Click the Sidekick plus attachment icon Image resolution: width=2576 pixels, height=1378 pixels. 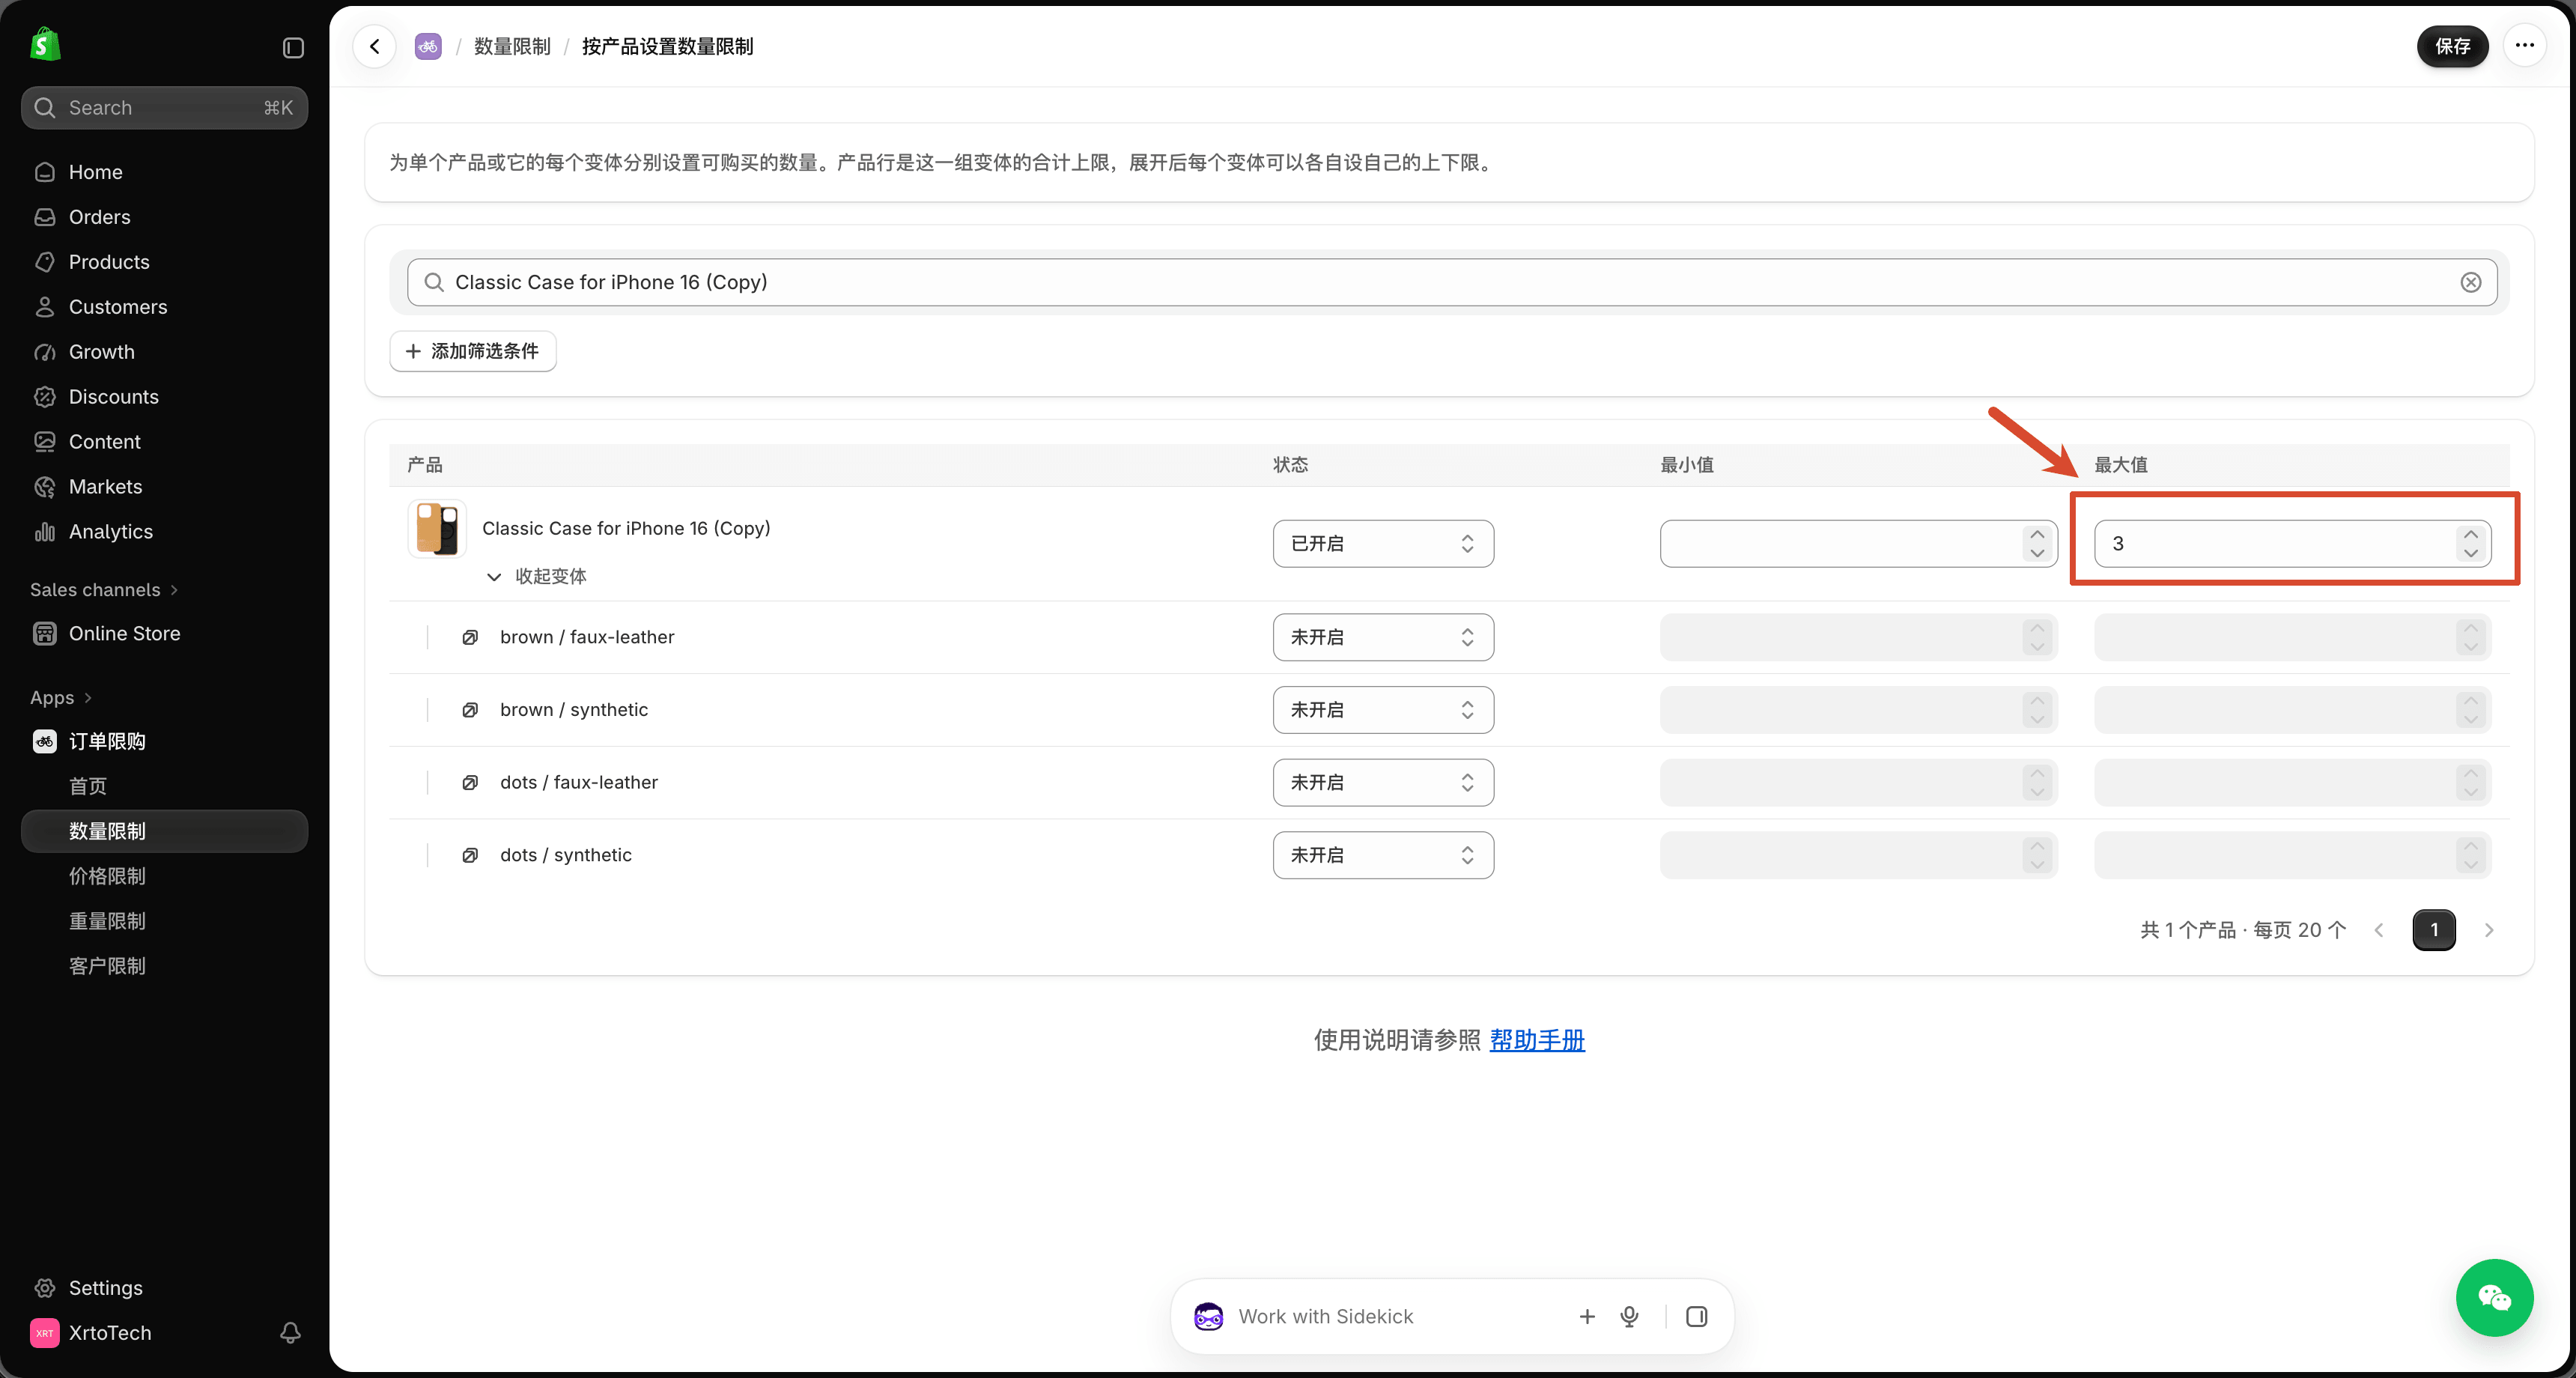tap(1587, 1316)
